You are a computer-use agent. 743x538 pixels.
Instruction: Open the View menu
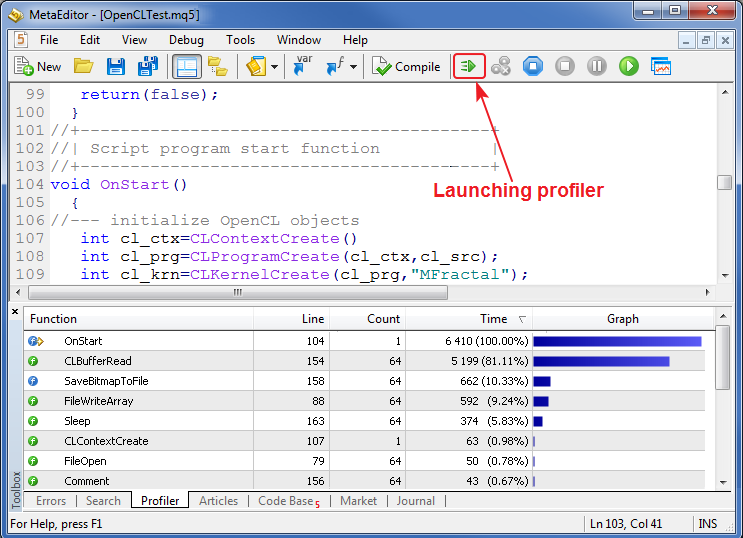coord(134,40)
